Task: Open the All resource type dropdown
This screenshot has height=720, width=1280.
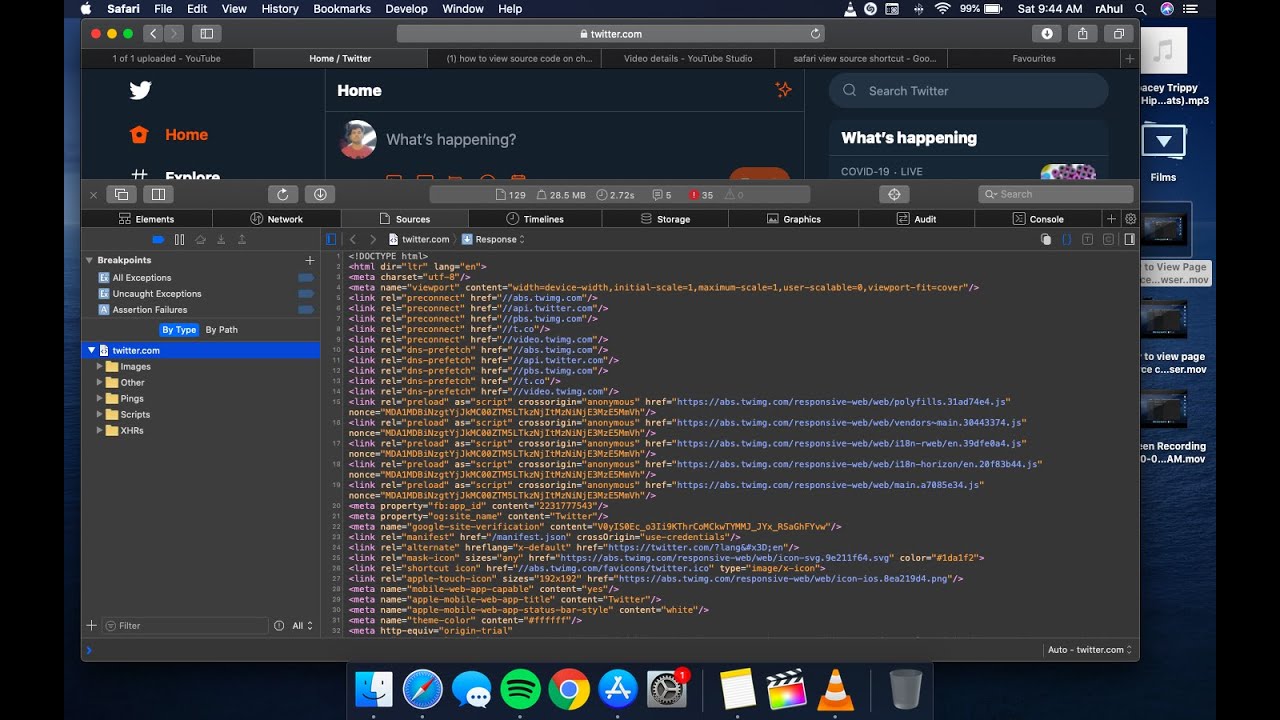Action: click(302, 626)
